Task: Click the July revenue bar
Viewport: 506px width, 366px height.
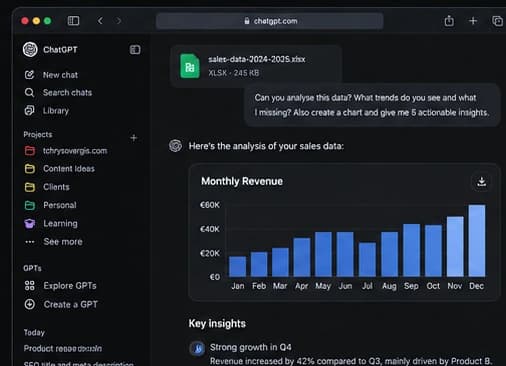Action: click(x=367, y=259)
